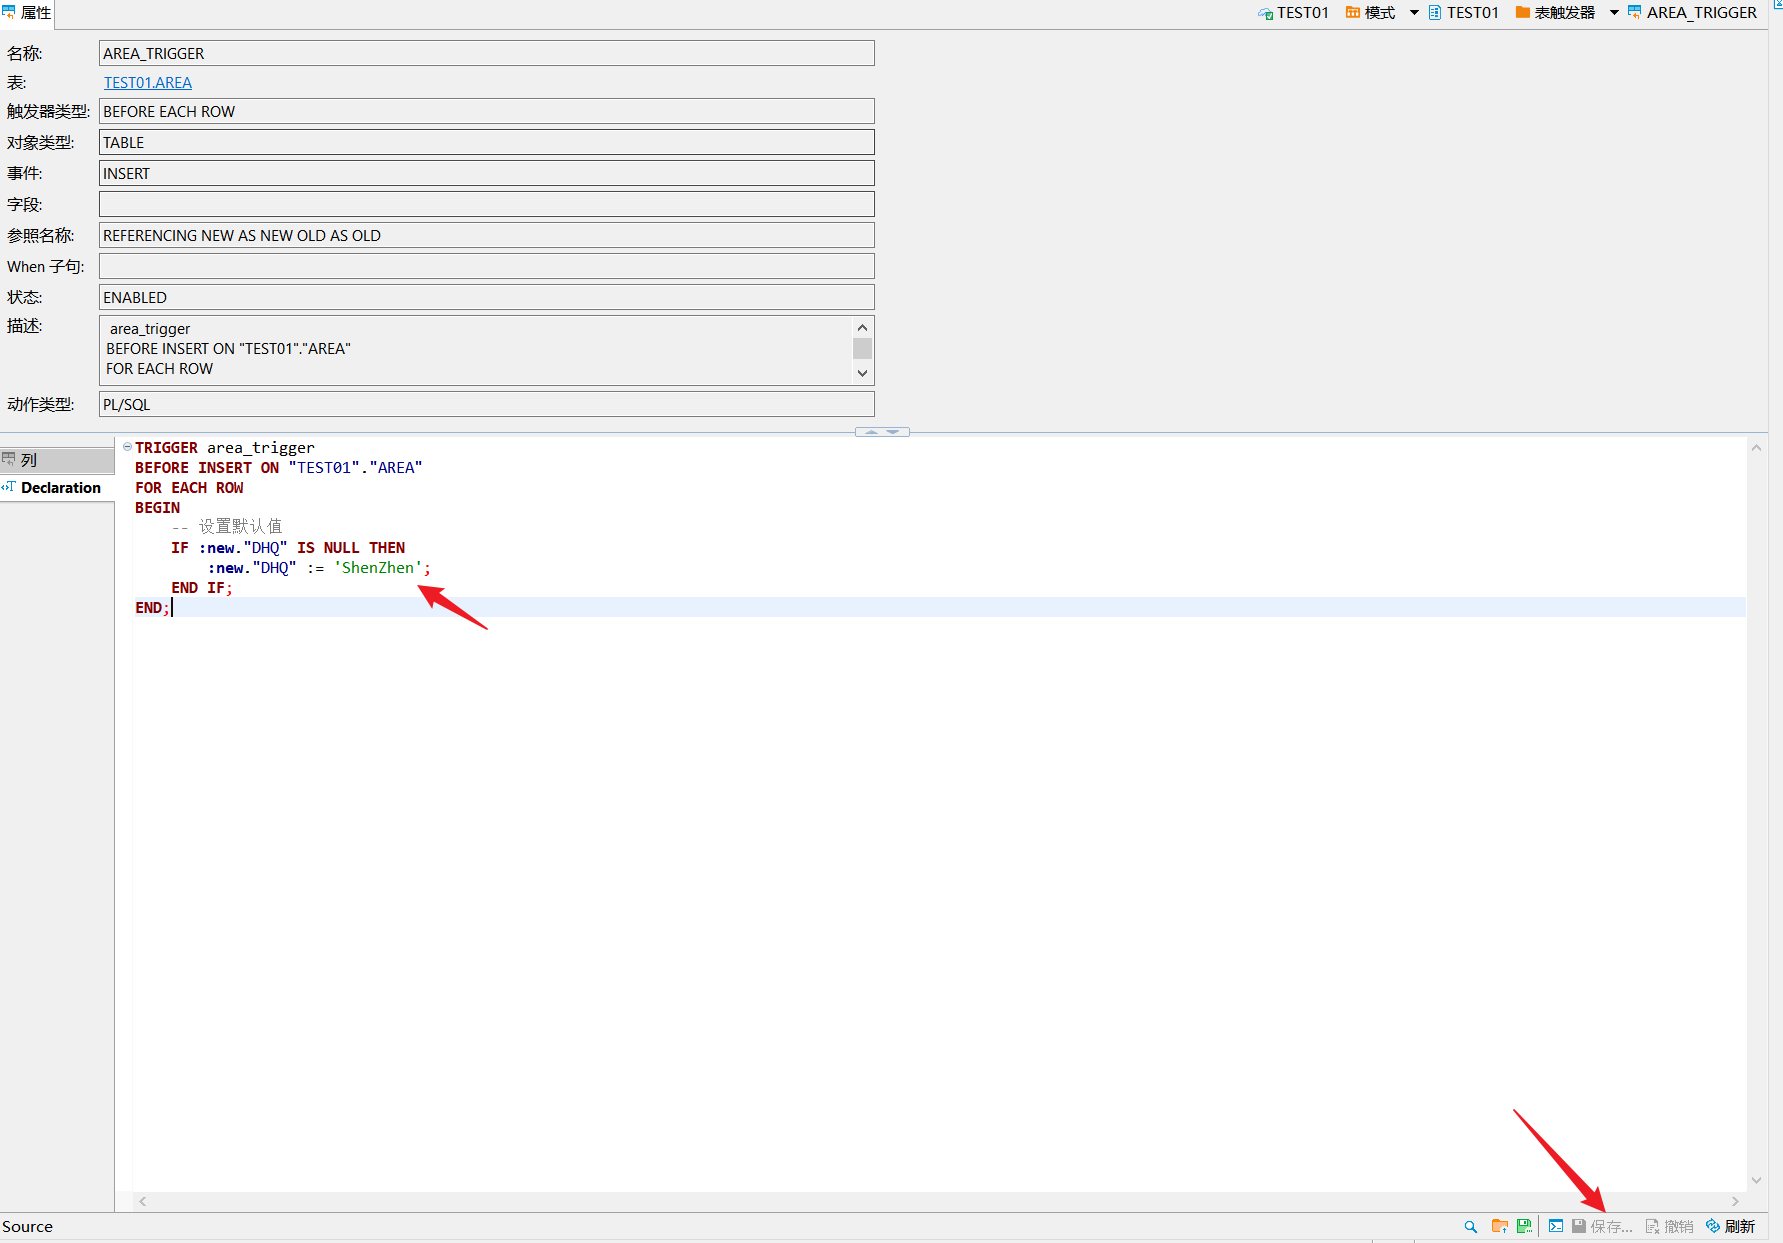Click the code editor scroll-down arrow

click(1756, 1181)
